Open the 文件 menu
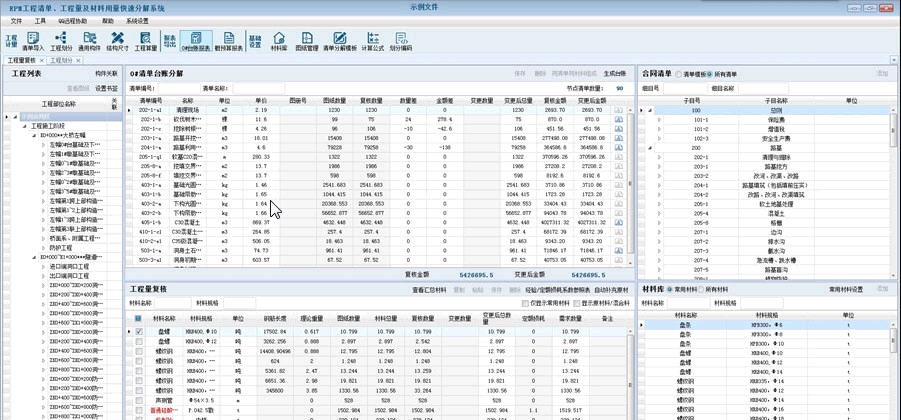 click(16, 21)
